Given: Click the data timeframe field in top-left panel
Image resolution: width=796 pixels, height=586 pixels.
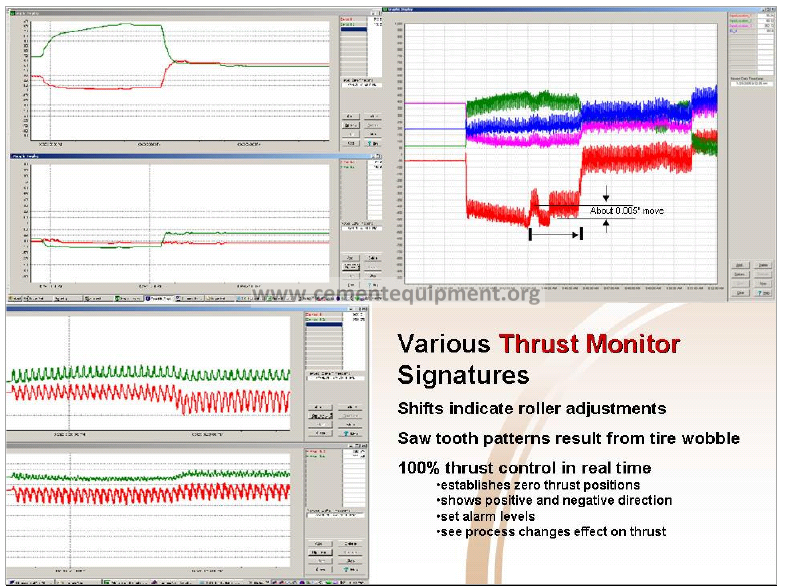Looking at the screenshot, I should coord(360,87).
